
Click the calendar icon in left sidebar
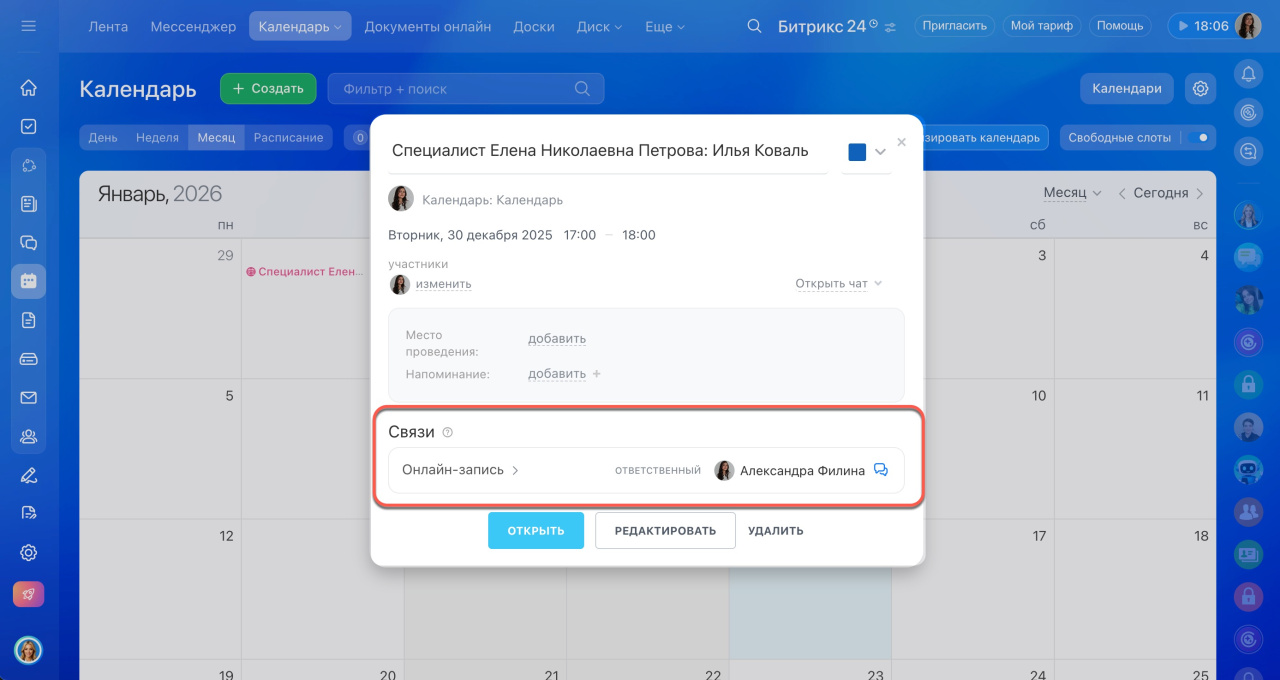pyautogui.click(x=28, y=281)
